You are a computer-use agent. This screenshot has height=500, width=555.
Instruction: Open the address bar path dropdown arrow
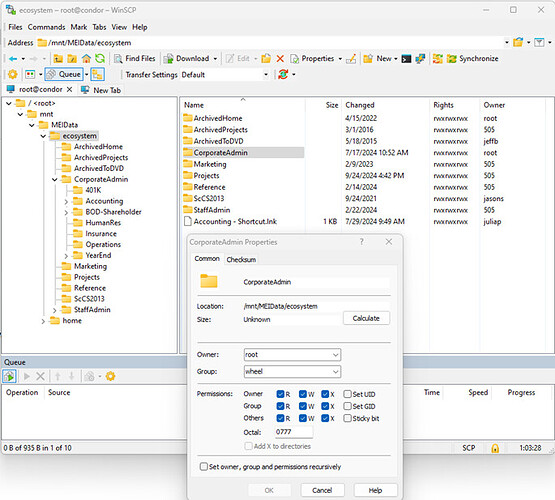(x=507, y=42)
